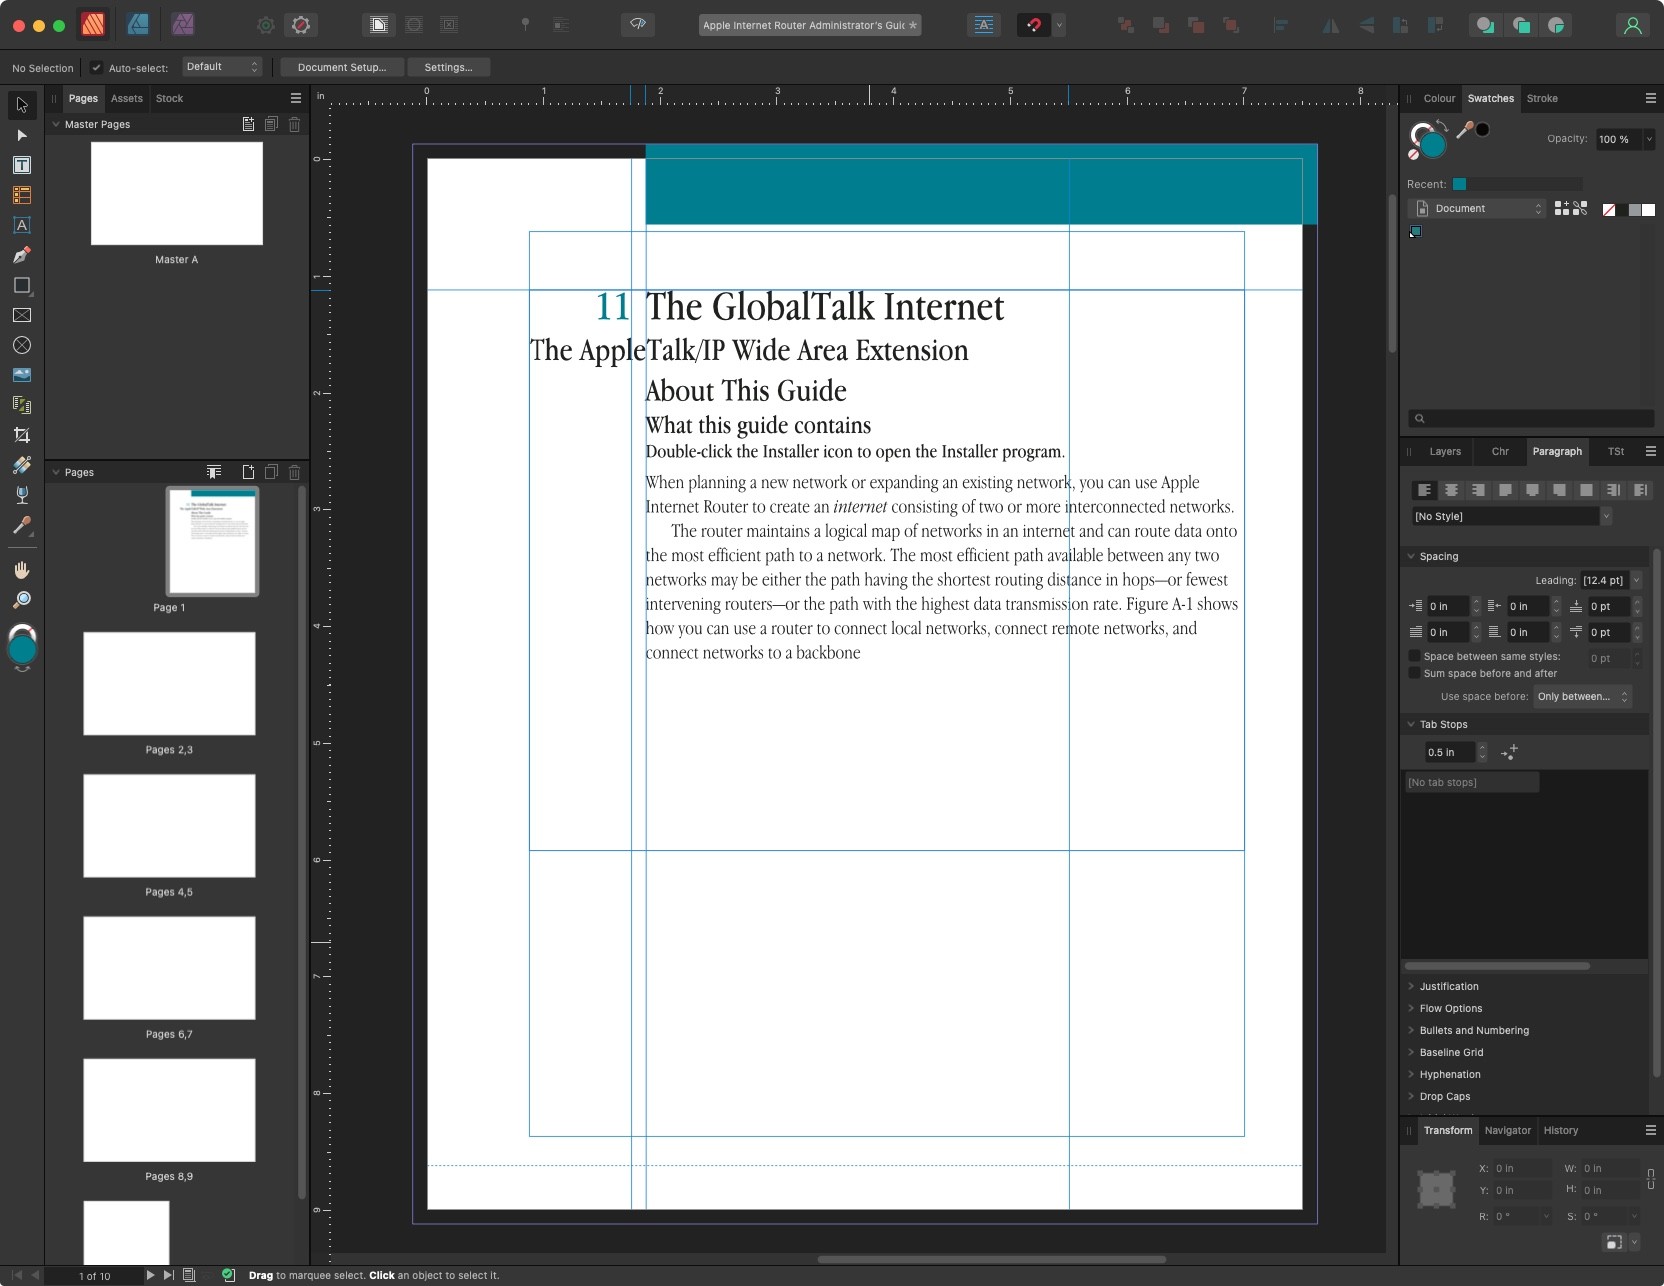Open the Leading value dropdown
The height and width of the screenshot is (1286, 1664).
[1637, 580]
